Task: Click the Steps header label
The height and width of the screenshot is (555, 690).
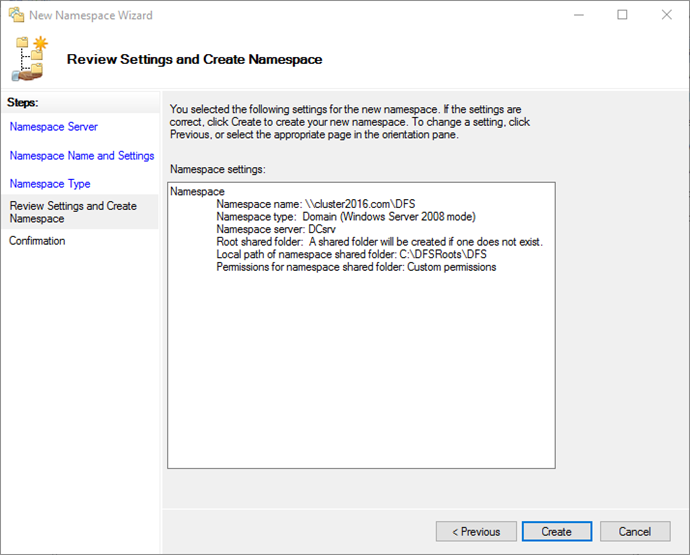Action: [22, 103]
